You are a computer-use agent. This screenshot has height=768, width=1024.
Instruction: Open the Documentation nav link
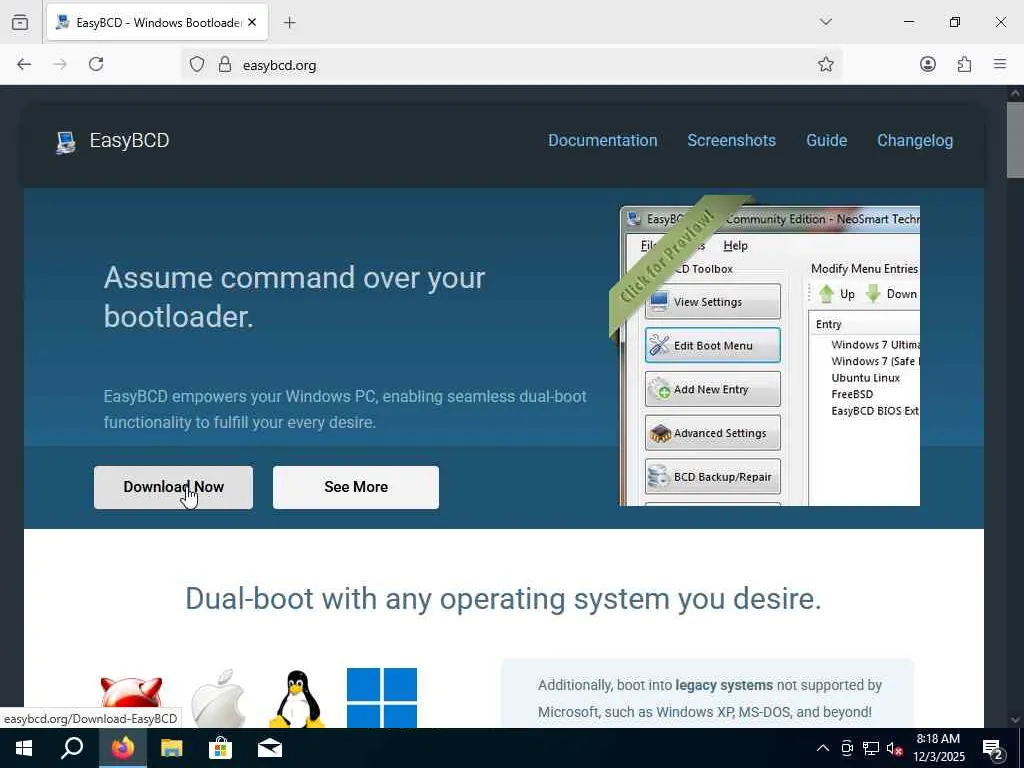[x=602, y=140]
